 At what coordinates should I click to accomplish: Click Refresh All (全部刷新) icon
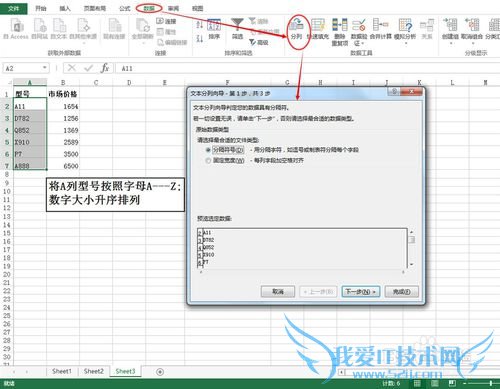143,29
